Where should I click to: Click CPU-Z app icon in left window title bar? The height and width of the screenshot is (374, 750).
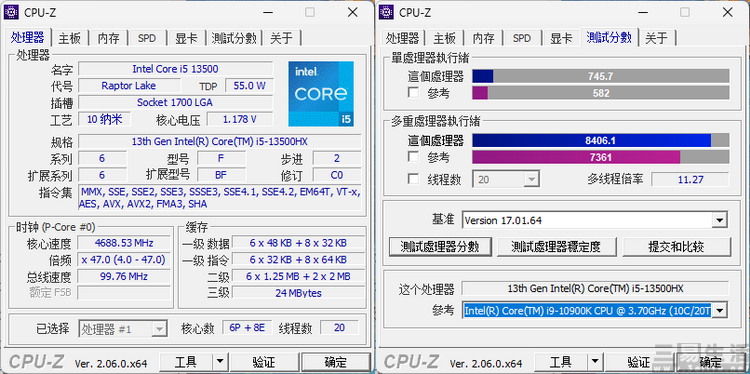[x=11, y=12]
